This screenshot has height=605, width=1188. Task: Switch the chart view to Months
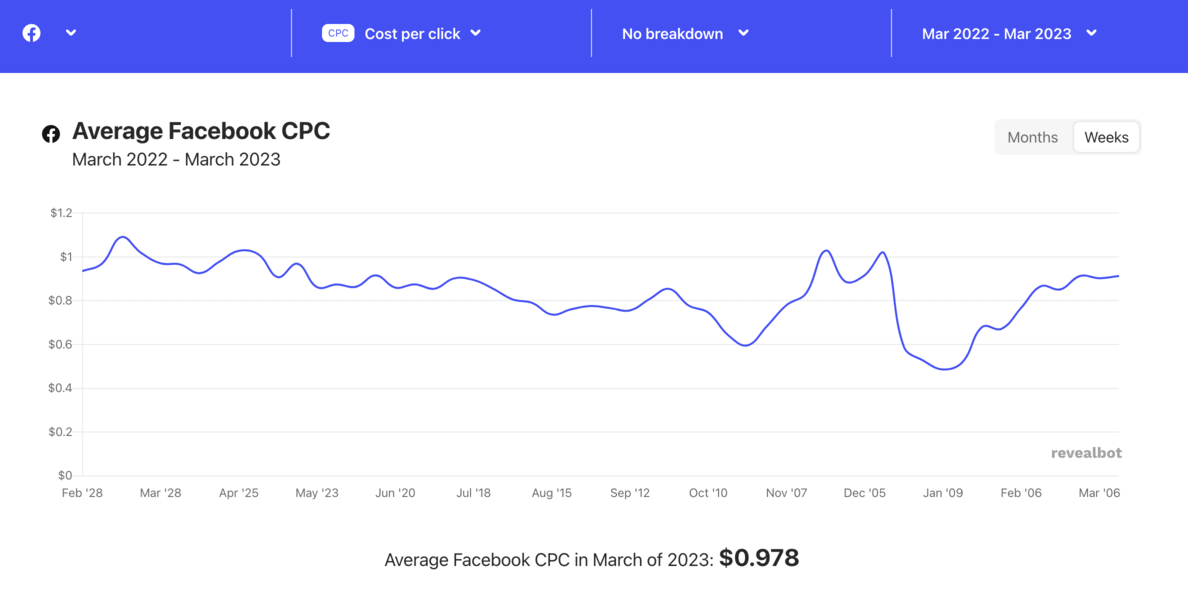coord(1032,137)
